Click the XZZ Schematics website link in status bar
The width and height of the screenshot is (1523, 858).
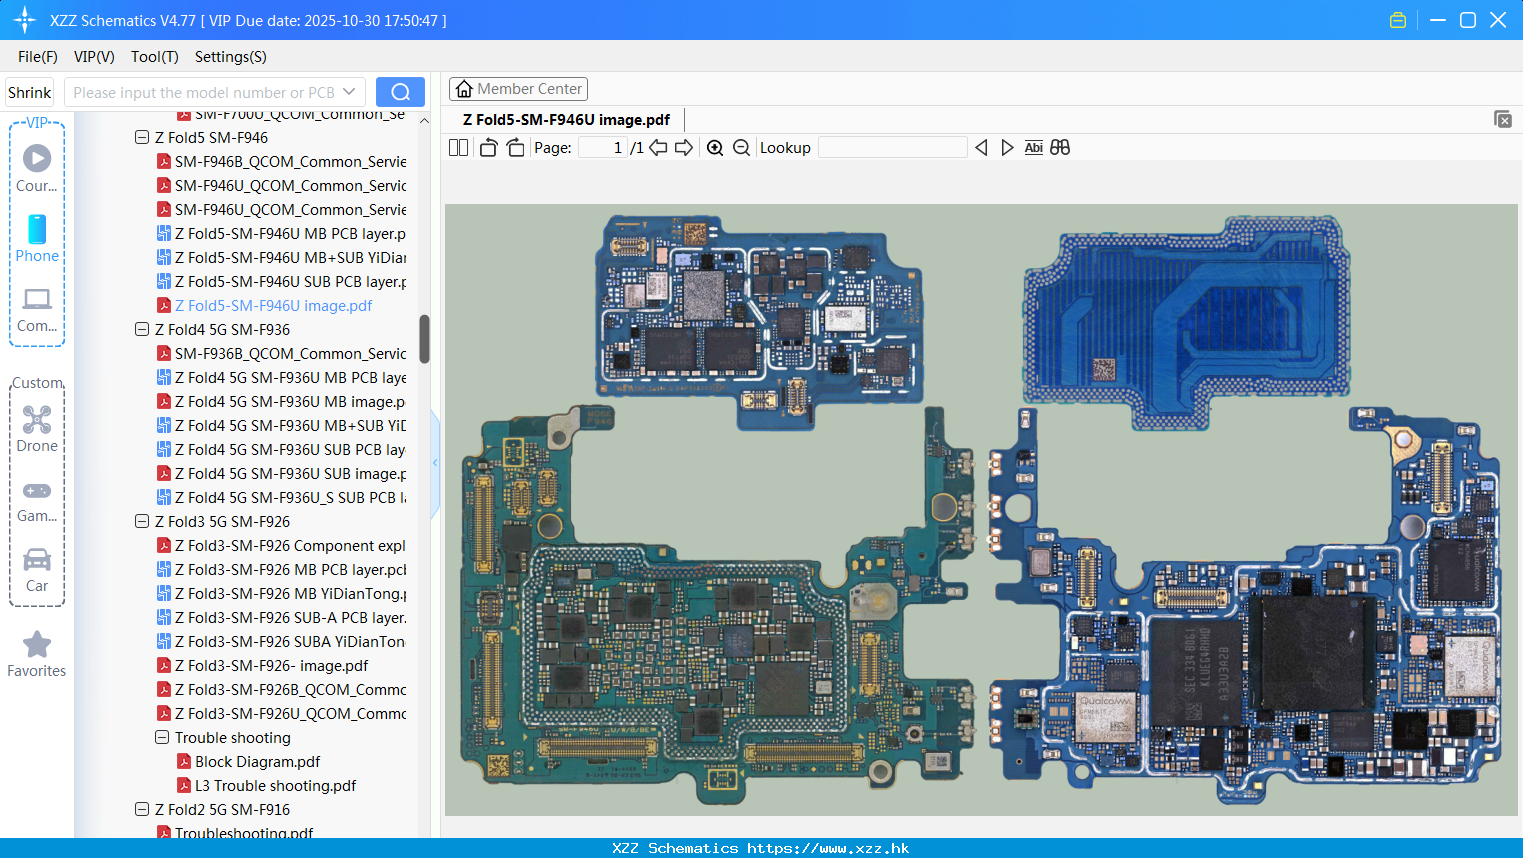761,848
